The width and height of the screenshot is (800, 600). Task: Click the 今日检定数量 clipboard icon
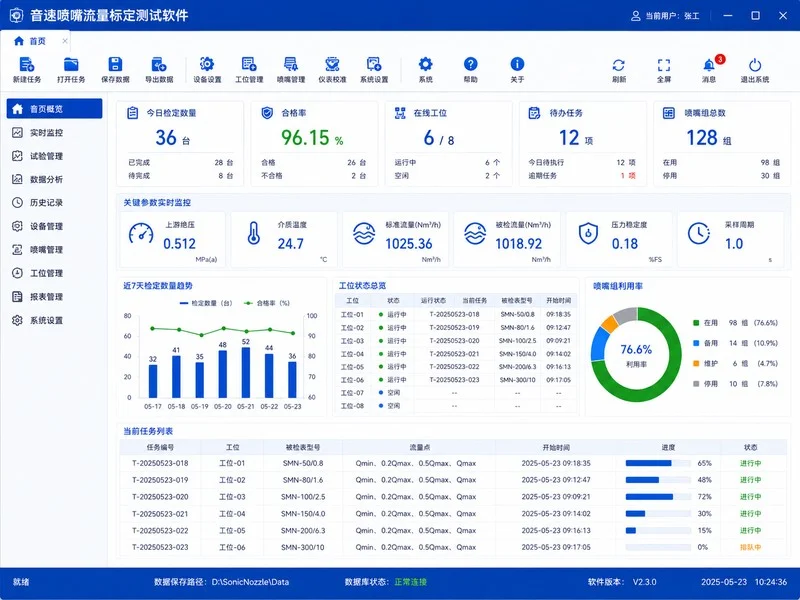tap(132, 113)
